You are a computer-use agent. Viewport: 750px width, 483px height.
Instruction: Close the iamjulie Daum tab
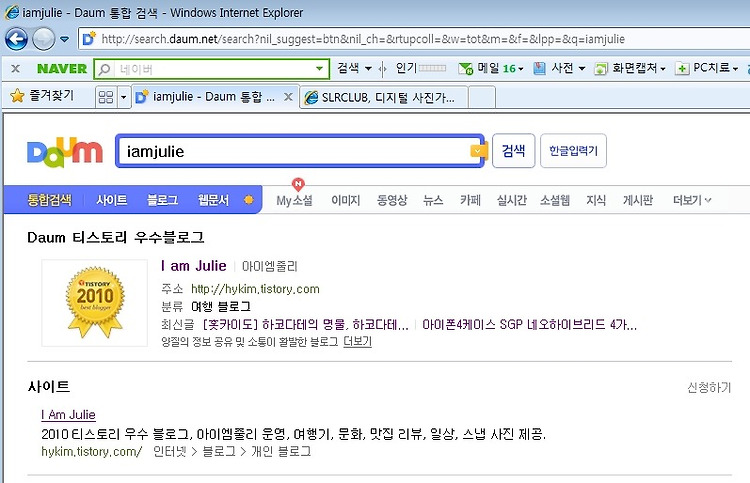pyautogui.click(x=288, y=97)
